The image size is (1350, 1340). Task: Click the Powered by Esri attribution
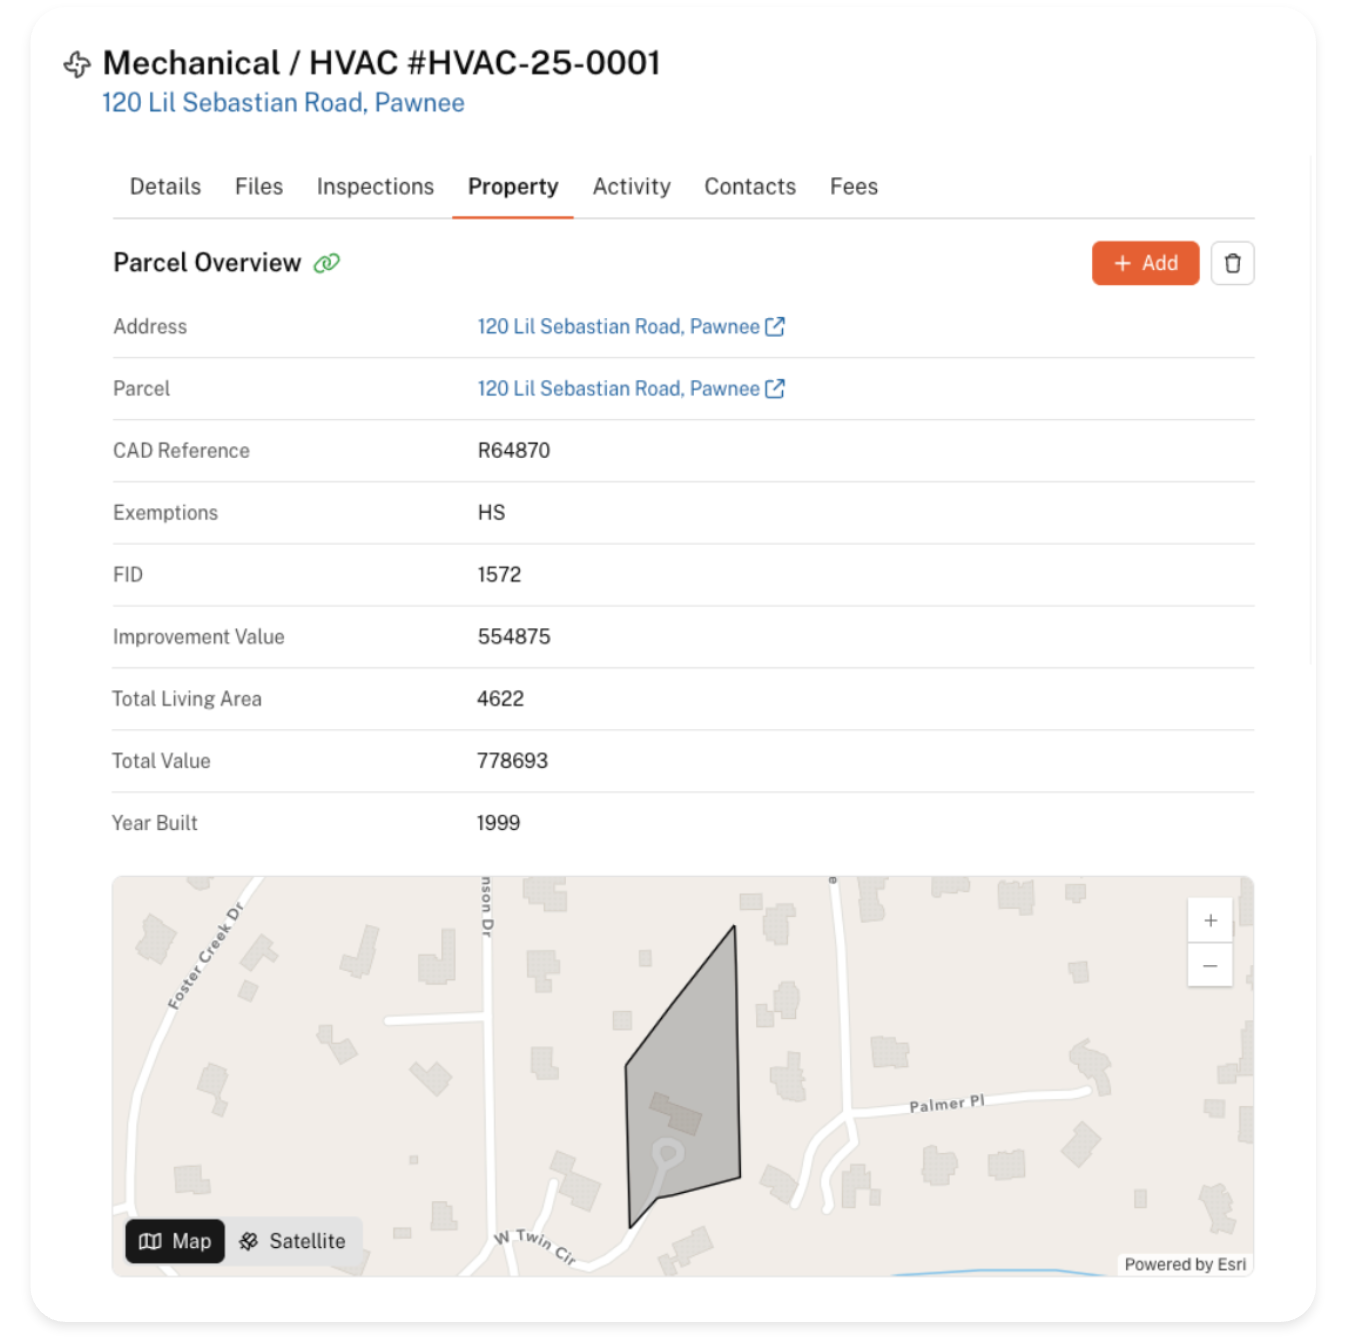click(x=1185, y=1264)
